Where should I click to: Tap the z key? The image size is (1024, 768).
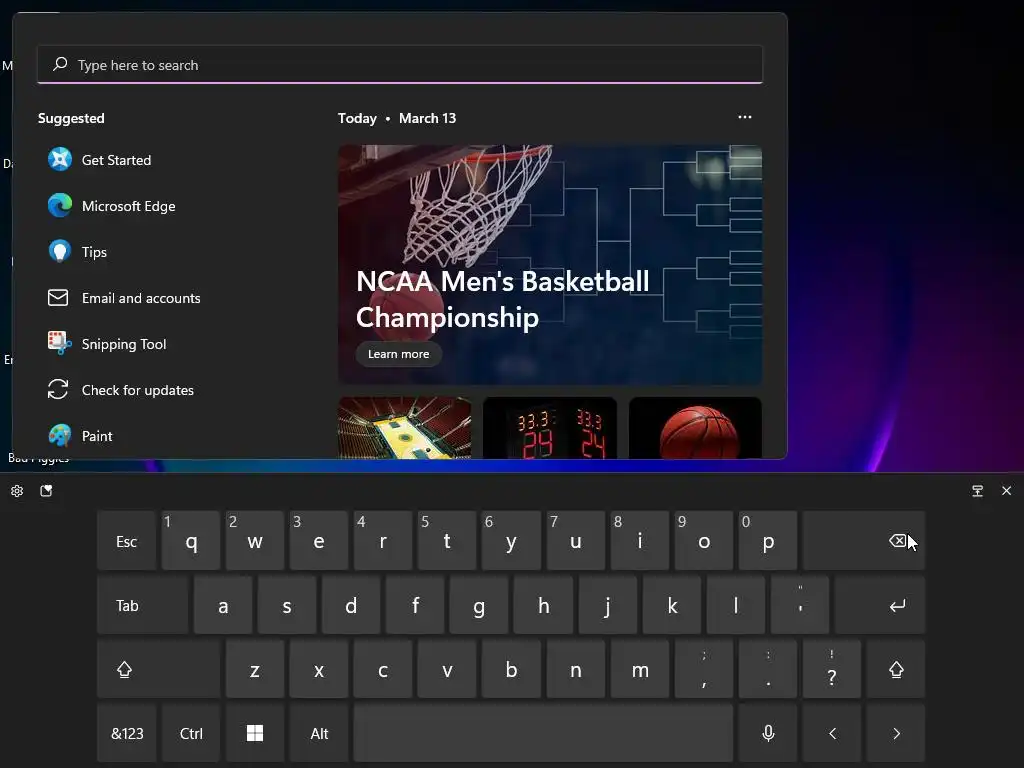tap(255, 669)
